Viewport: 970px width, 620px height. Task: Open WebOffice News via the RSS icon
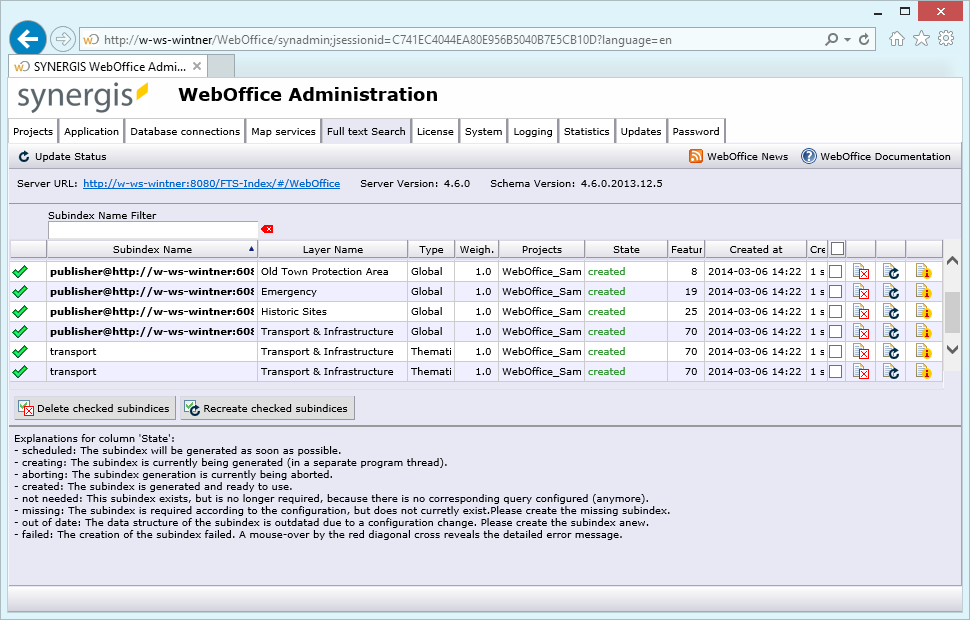click(x=694, y=156)
